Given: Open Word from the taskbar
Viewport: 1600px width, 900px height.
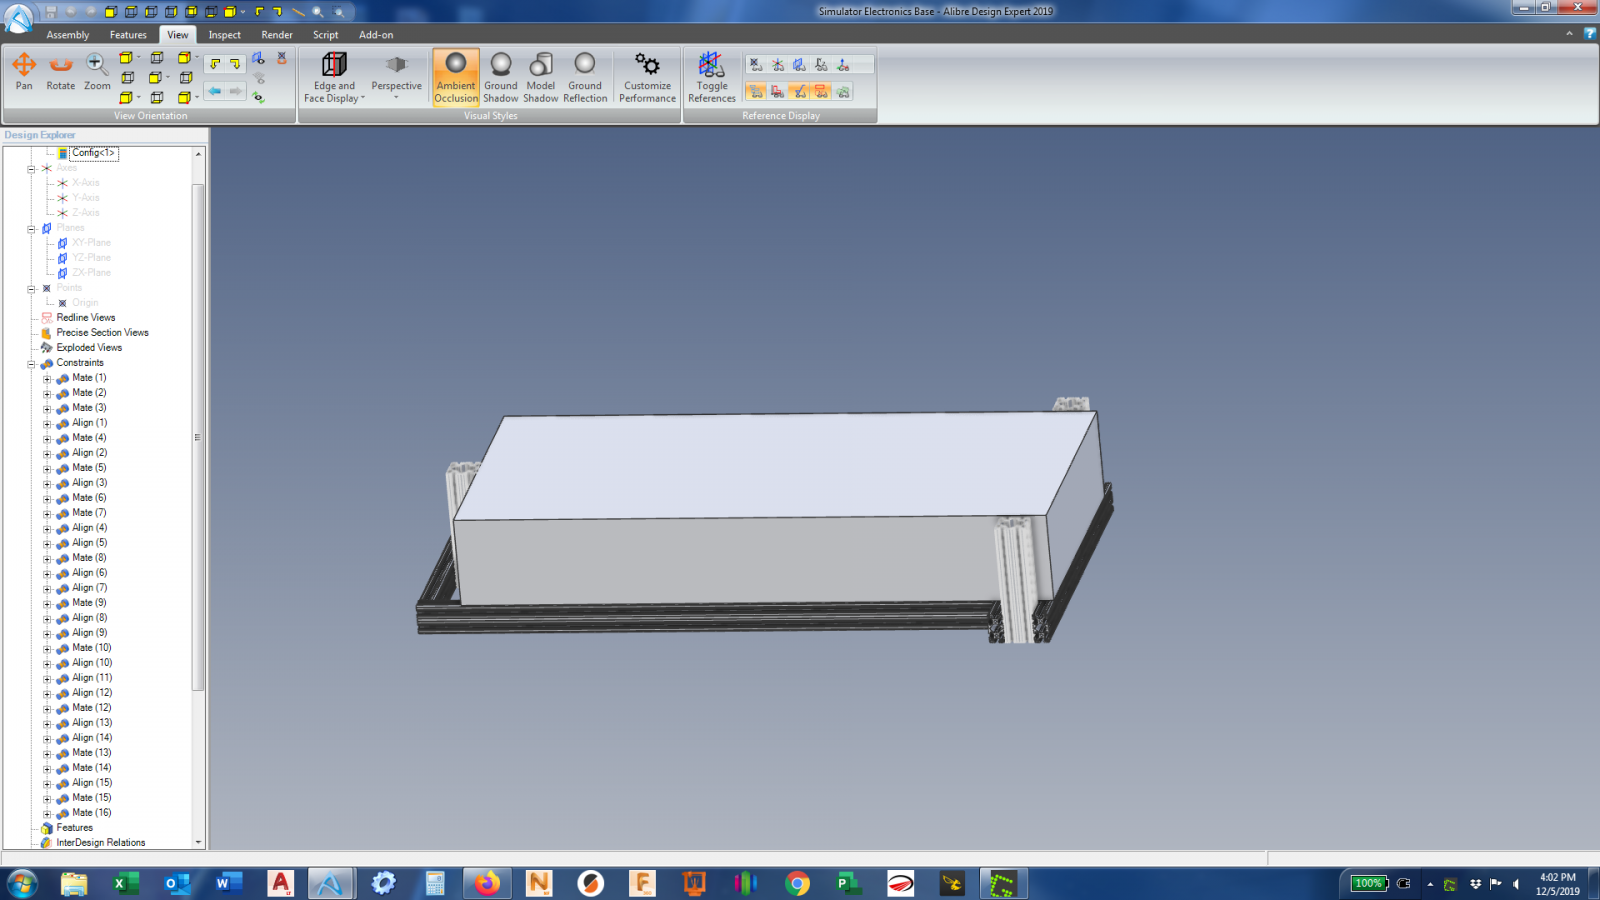Looking at the screenshot, I should (228, 884).
